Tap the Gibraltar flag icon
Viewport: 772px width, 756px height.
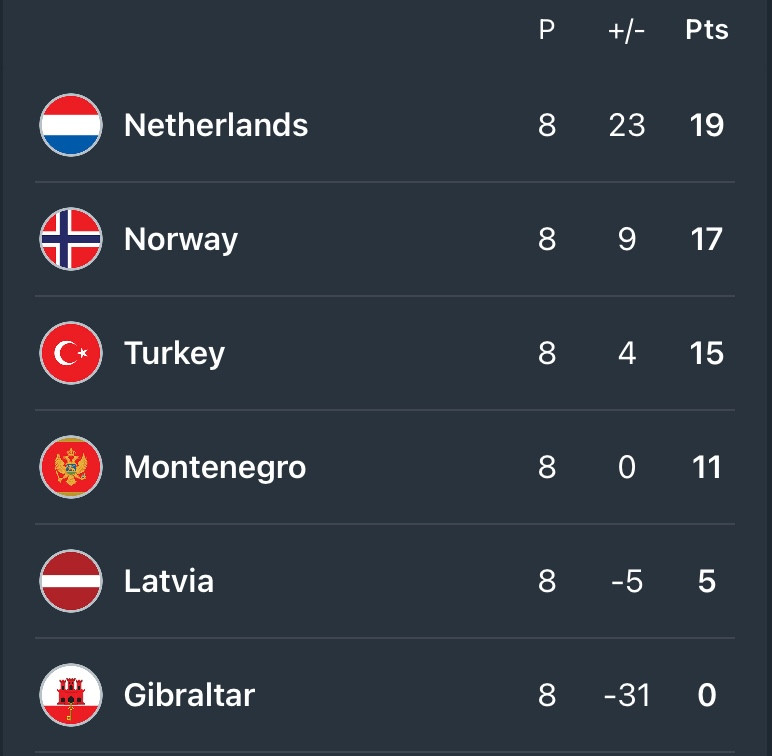[x=71, y=695]
